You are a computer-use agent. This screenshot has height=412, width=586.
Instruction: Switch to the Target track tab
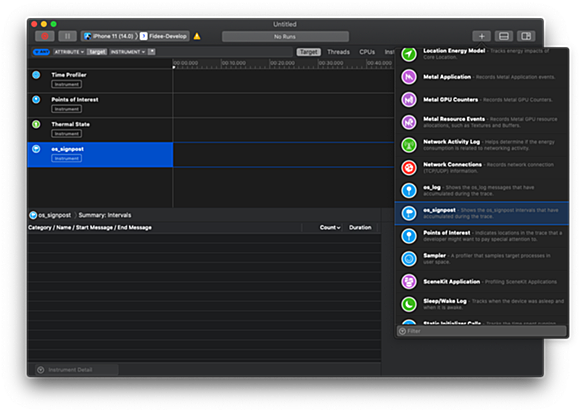308,52
